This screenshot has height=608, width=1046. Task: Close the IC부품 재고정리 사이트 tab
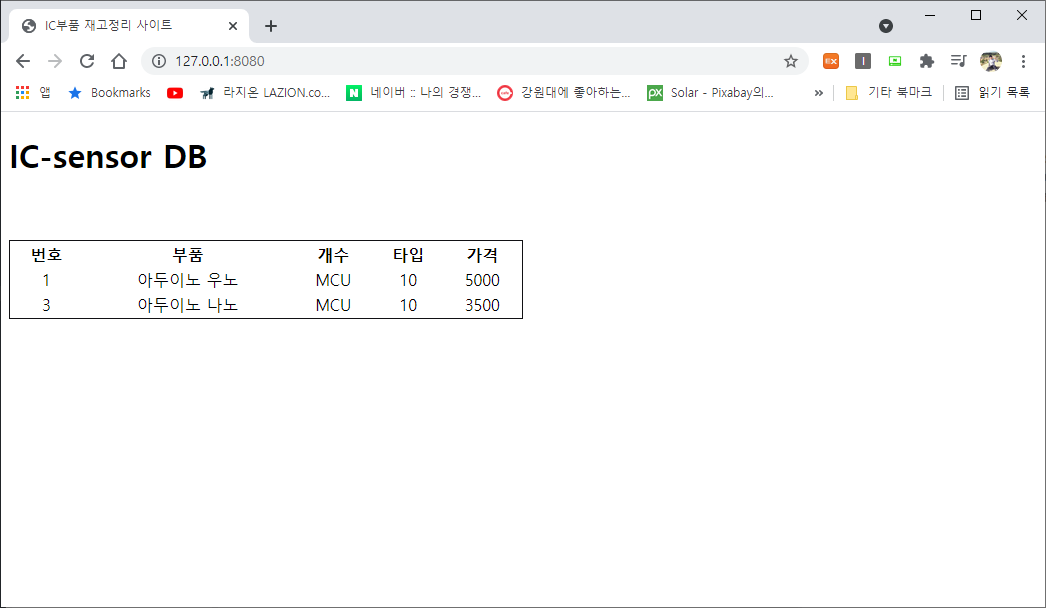[233, 26]
